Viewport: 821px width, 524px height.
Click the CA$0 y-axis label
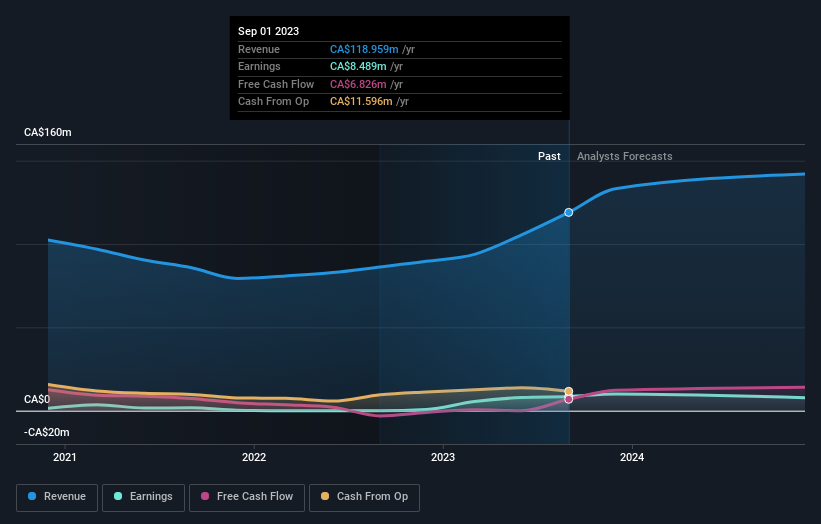pyautogui.click(x=37, y=399)
